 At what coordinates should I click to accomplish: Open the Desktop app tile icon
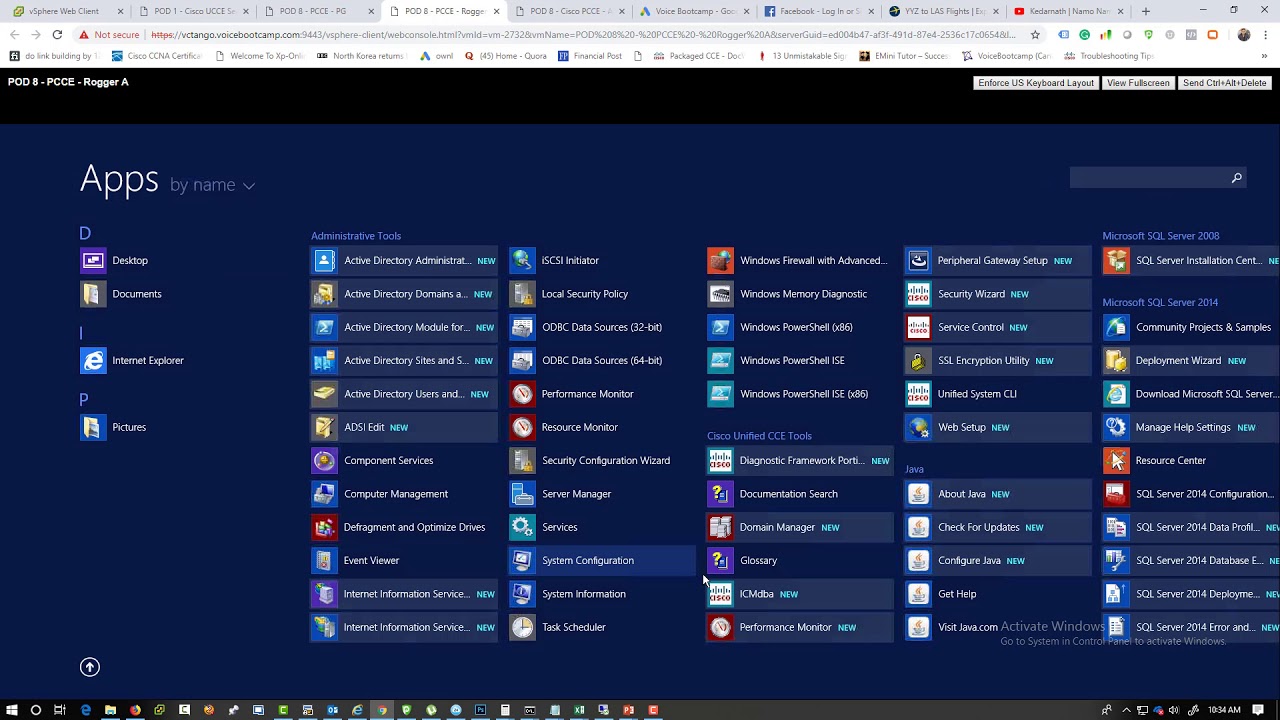[x=93, y=261]
